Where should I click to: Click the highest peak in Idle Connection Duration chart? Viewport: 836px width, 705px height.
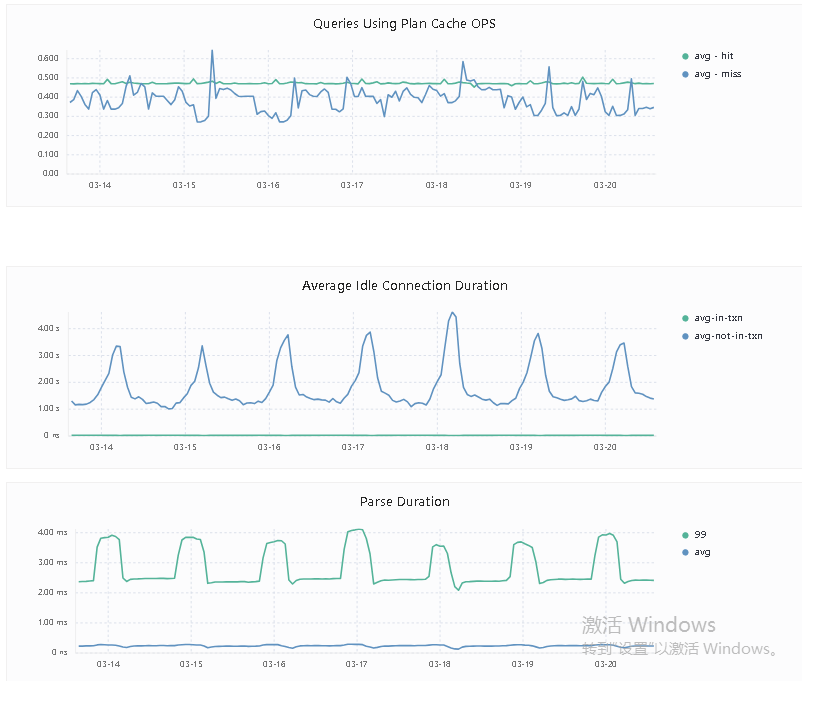pyautogui.click(x=452, y=313)
